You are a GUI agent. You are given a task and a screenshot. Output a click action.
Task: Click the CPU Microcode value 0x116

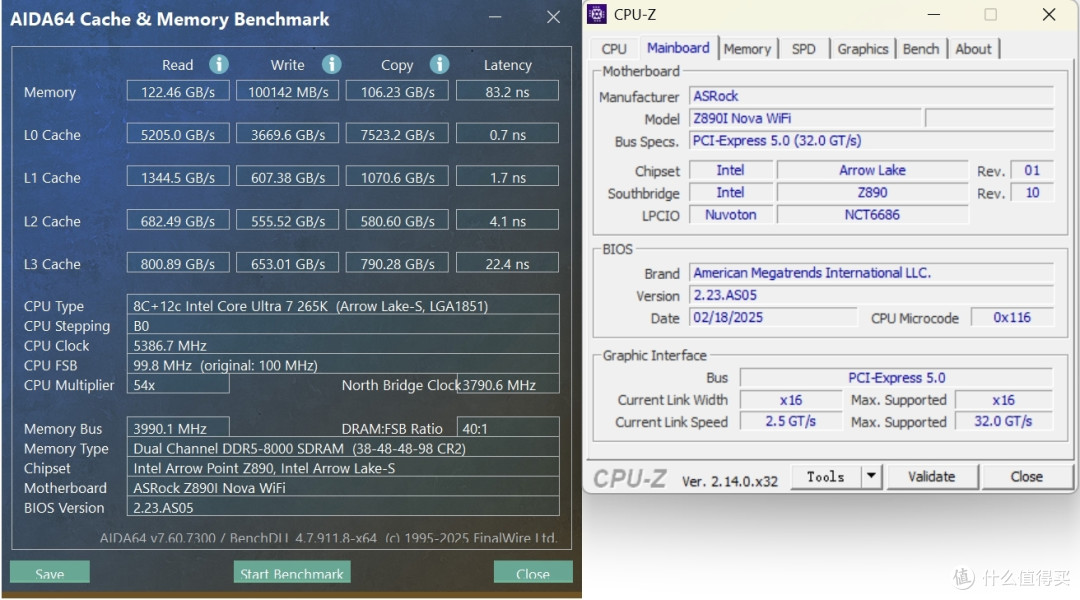[x=1012, y=317]
